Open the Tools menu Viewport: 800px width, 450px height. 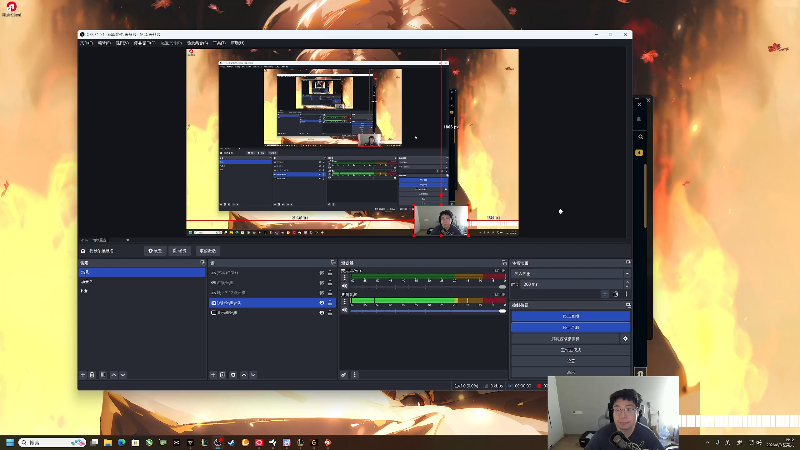pyautogui.click(x=219, y=43)
